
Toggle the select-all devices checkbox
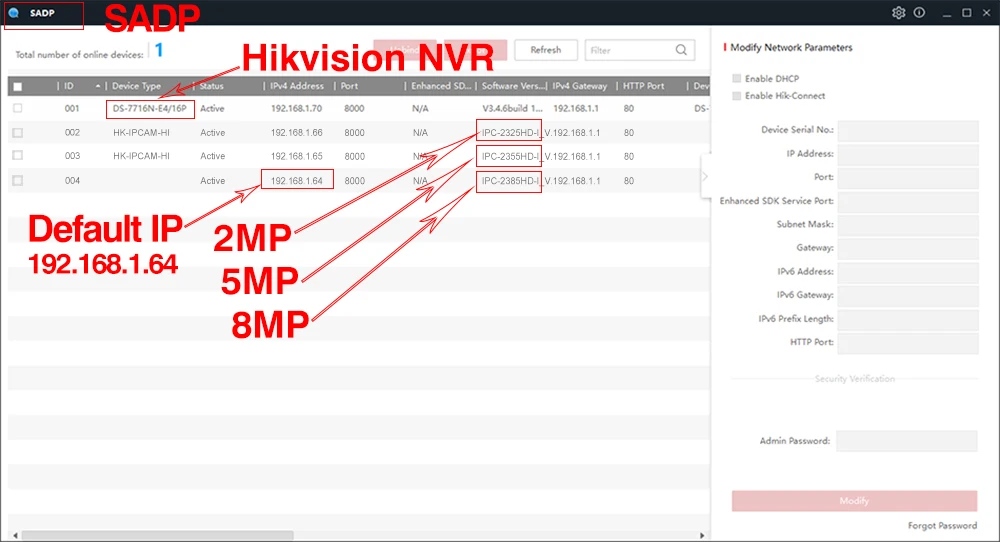(x=18, y=86)
